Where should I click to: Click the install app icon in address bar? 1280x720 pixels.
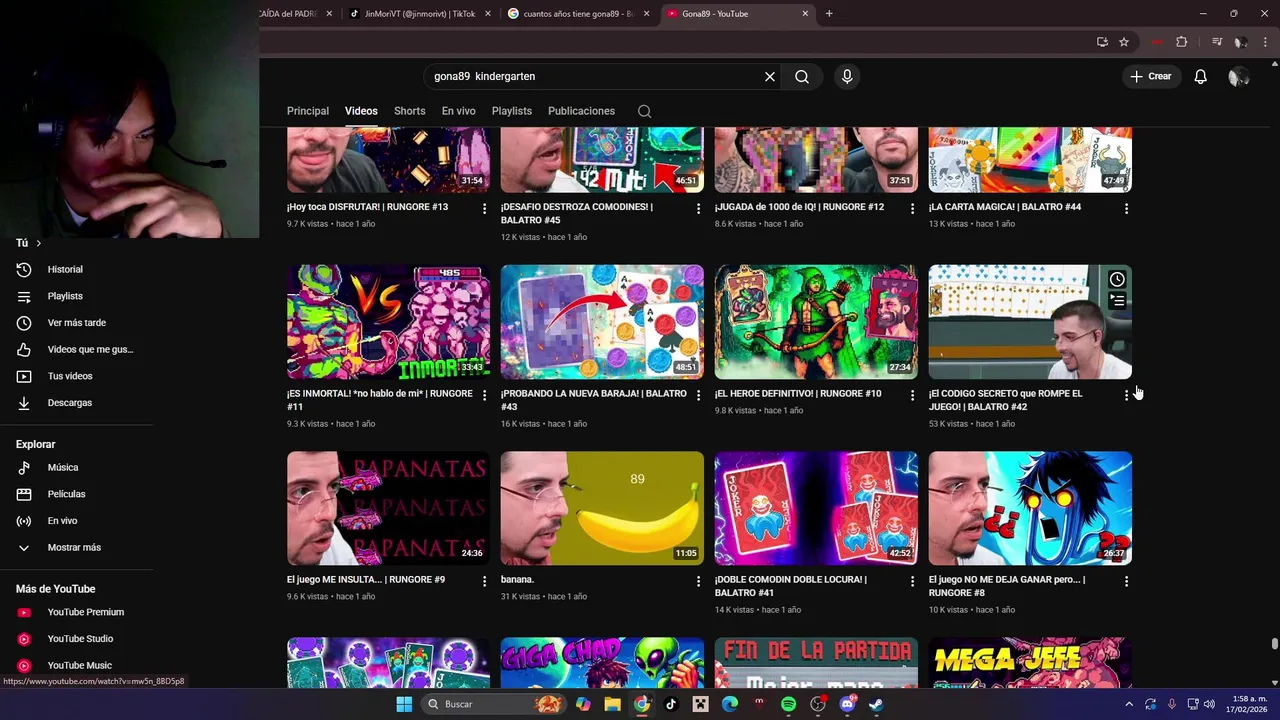1102,42
